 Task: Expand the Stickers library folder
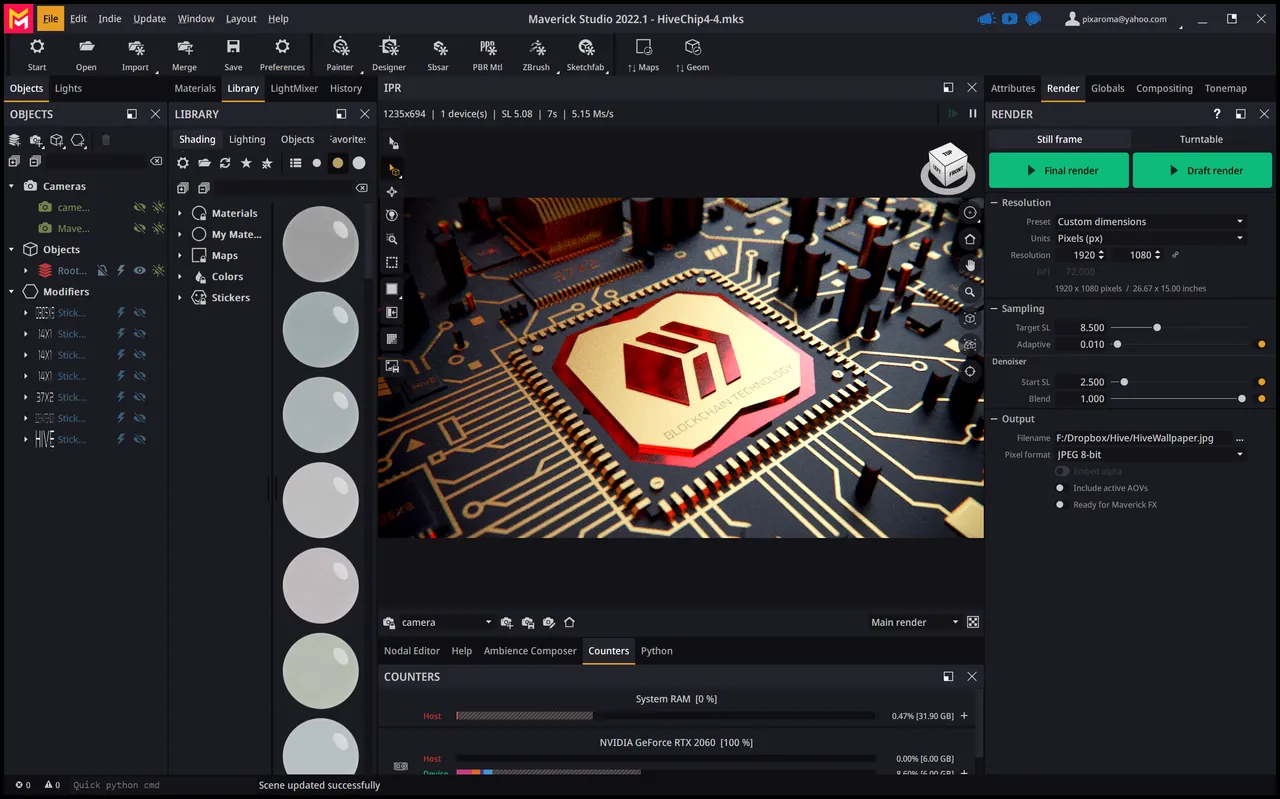pyautogui.click(x=180, y=298)
